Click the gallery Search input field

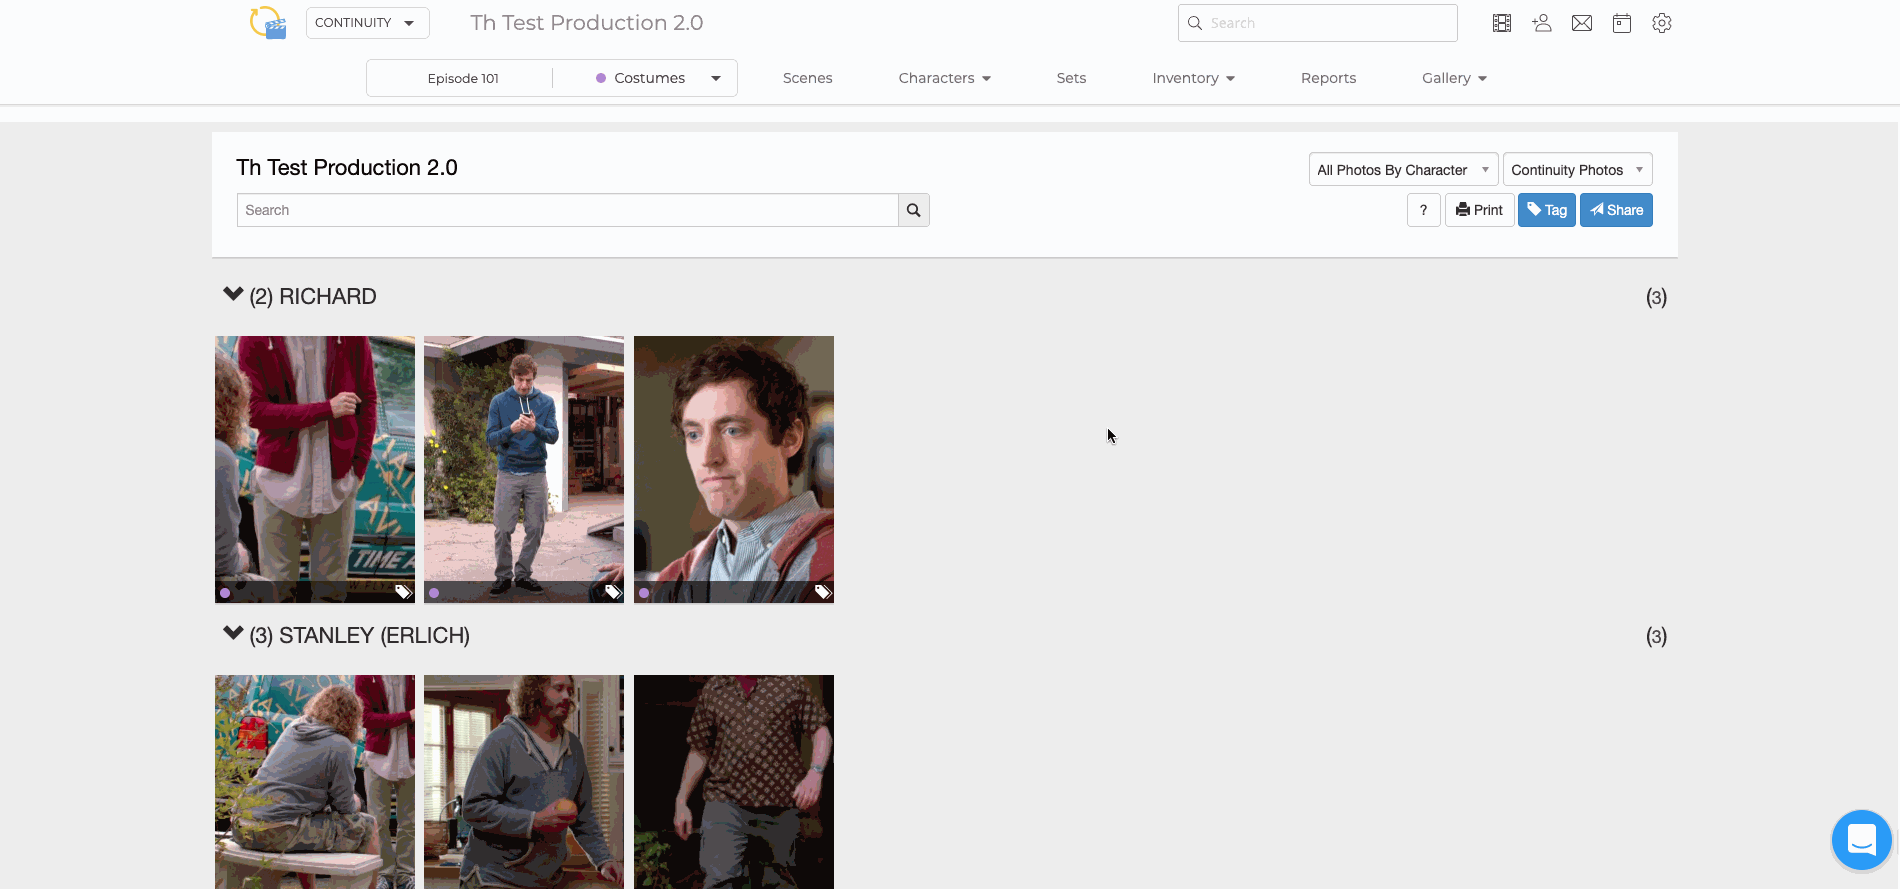[x=567, y=210]
